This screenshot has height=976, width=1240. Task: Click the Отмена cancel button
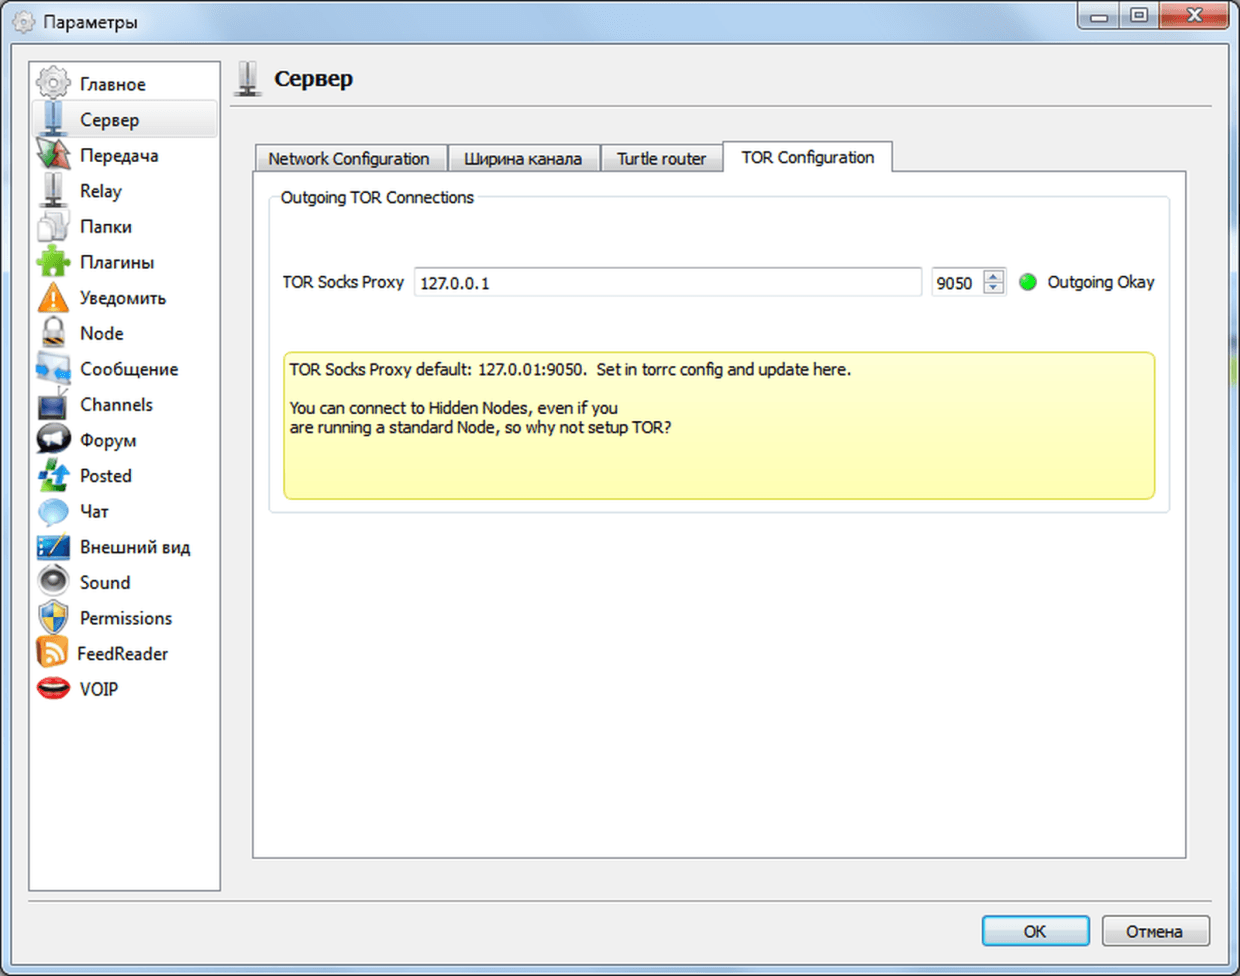(x=1155, y=931)
